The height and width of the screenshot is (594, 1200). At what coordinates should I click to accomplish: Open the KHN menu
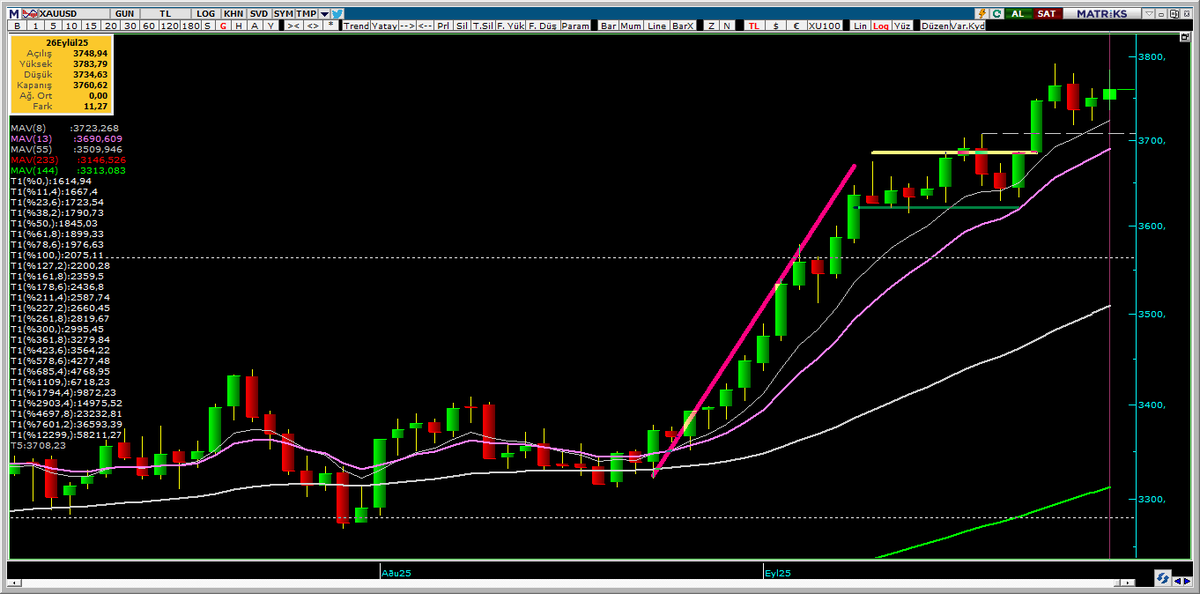click(232, 14)
